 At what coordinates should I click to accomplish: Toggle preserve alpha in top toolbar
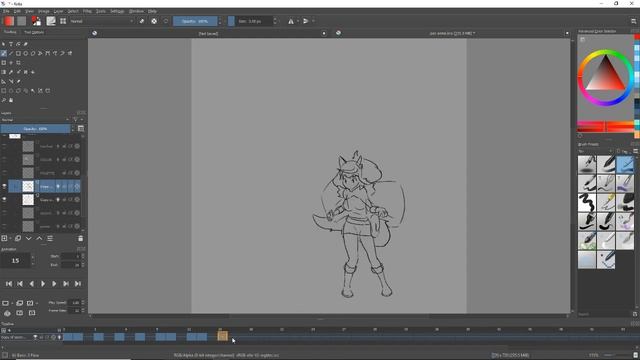154,21
